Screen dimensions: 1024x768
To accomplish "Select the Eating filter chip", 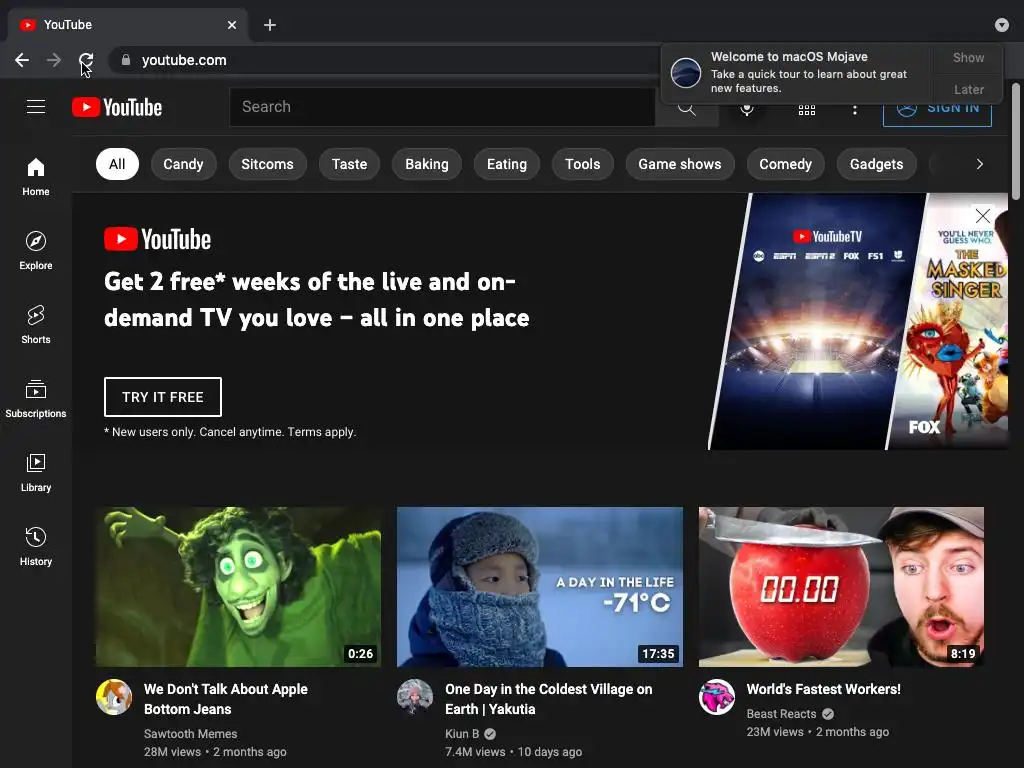I will pos(507,164).
